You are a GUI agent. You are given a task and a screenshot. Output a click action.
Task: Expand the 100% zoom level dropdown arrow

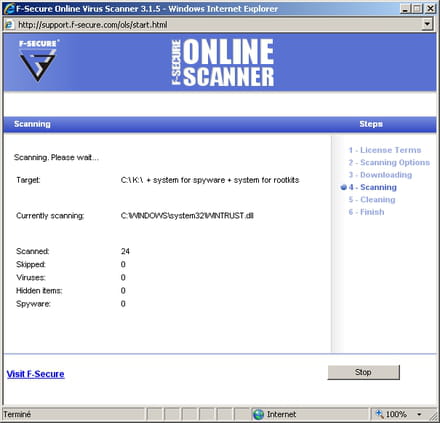tap(419, 414)
